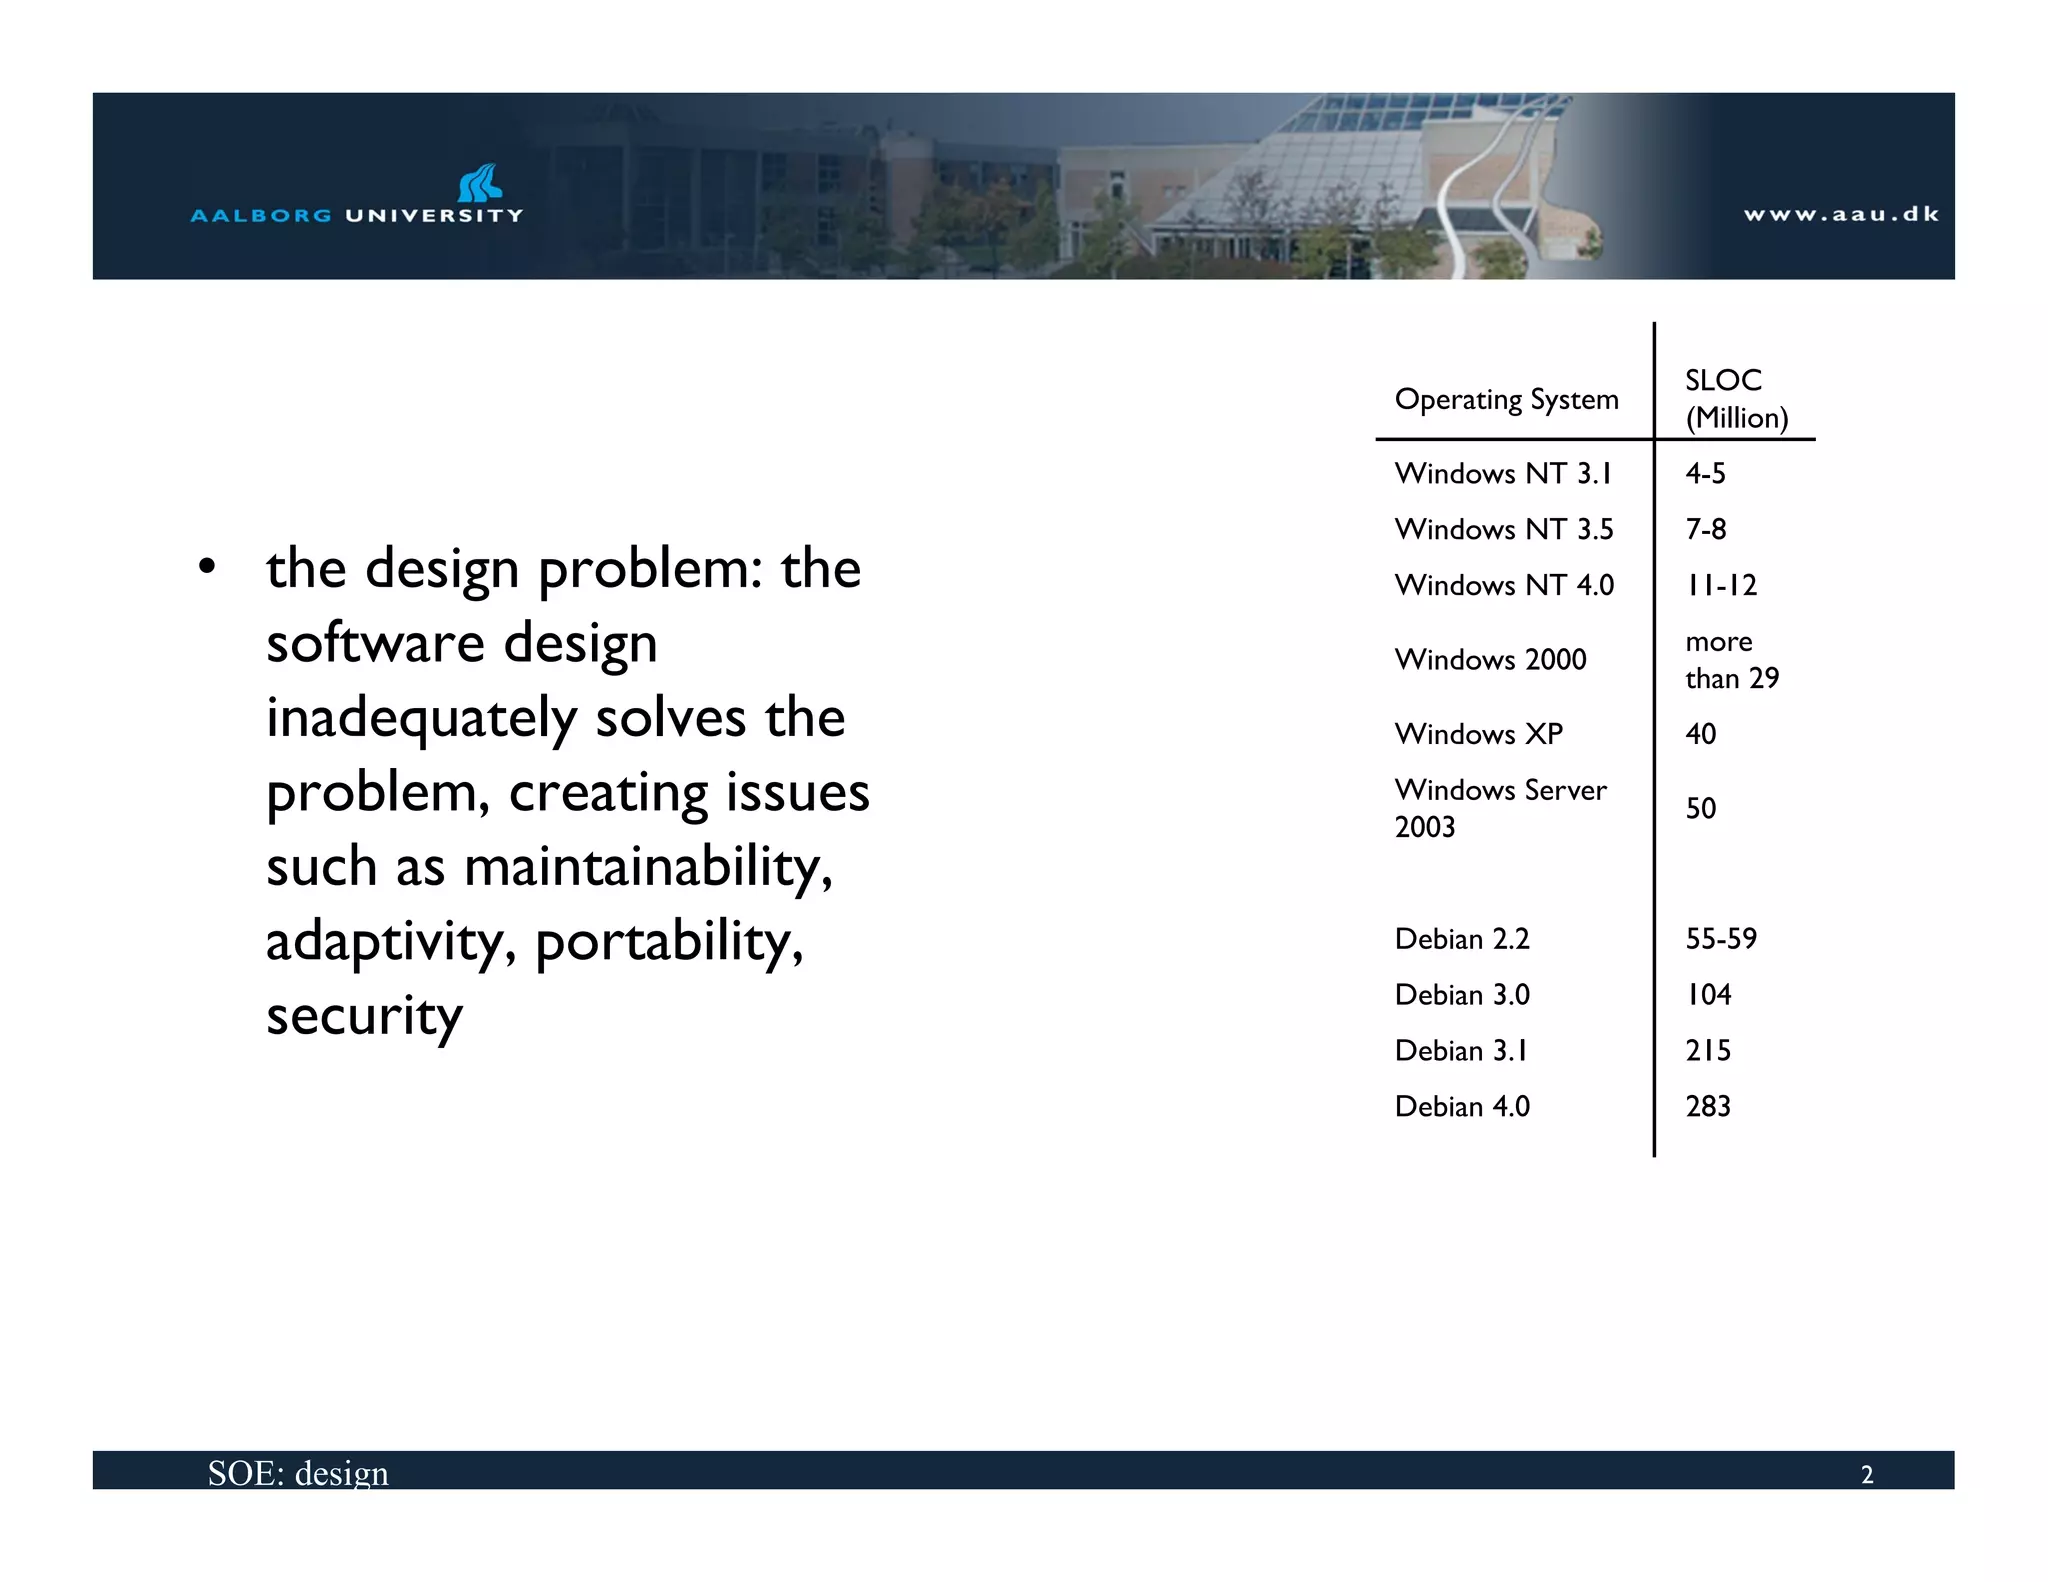Select the Debian 3.0 row label
Image resolution: width=2048 pixels, height=1582 pixels.
click(x=1461, y=995)
